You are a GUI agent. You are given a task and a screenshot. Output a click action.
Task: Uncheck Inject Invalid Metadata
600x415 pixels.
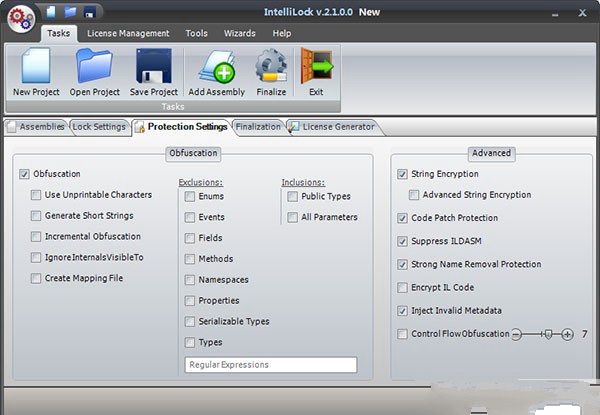pos(402,311)
